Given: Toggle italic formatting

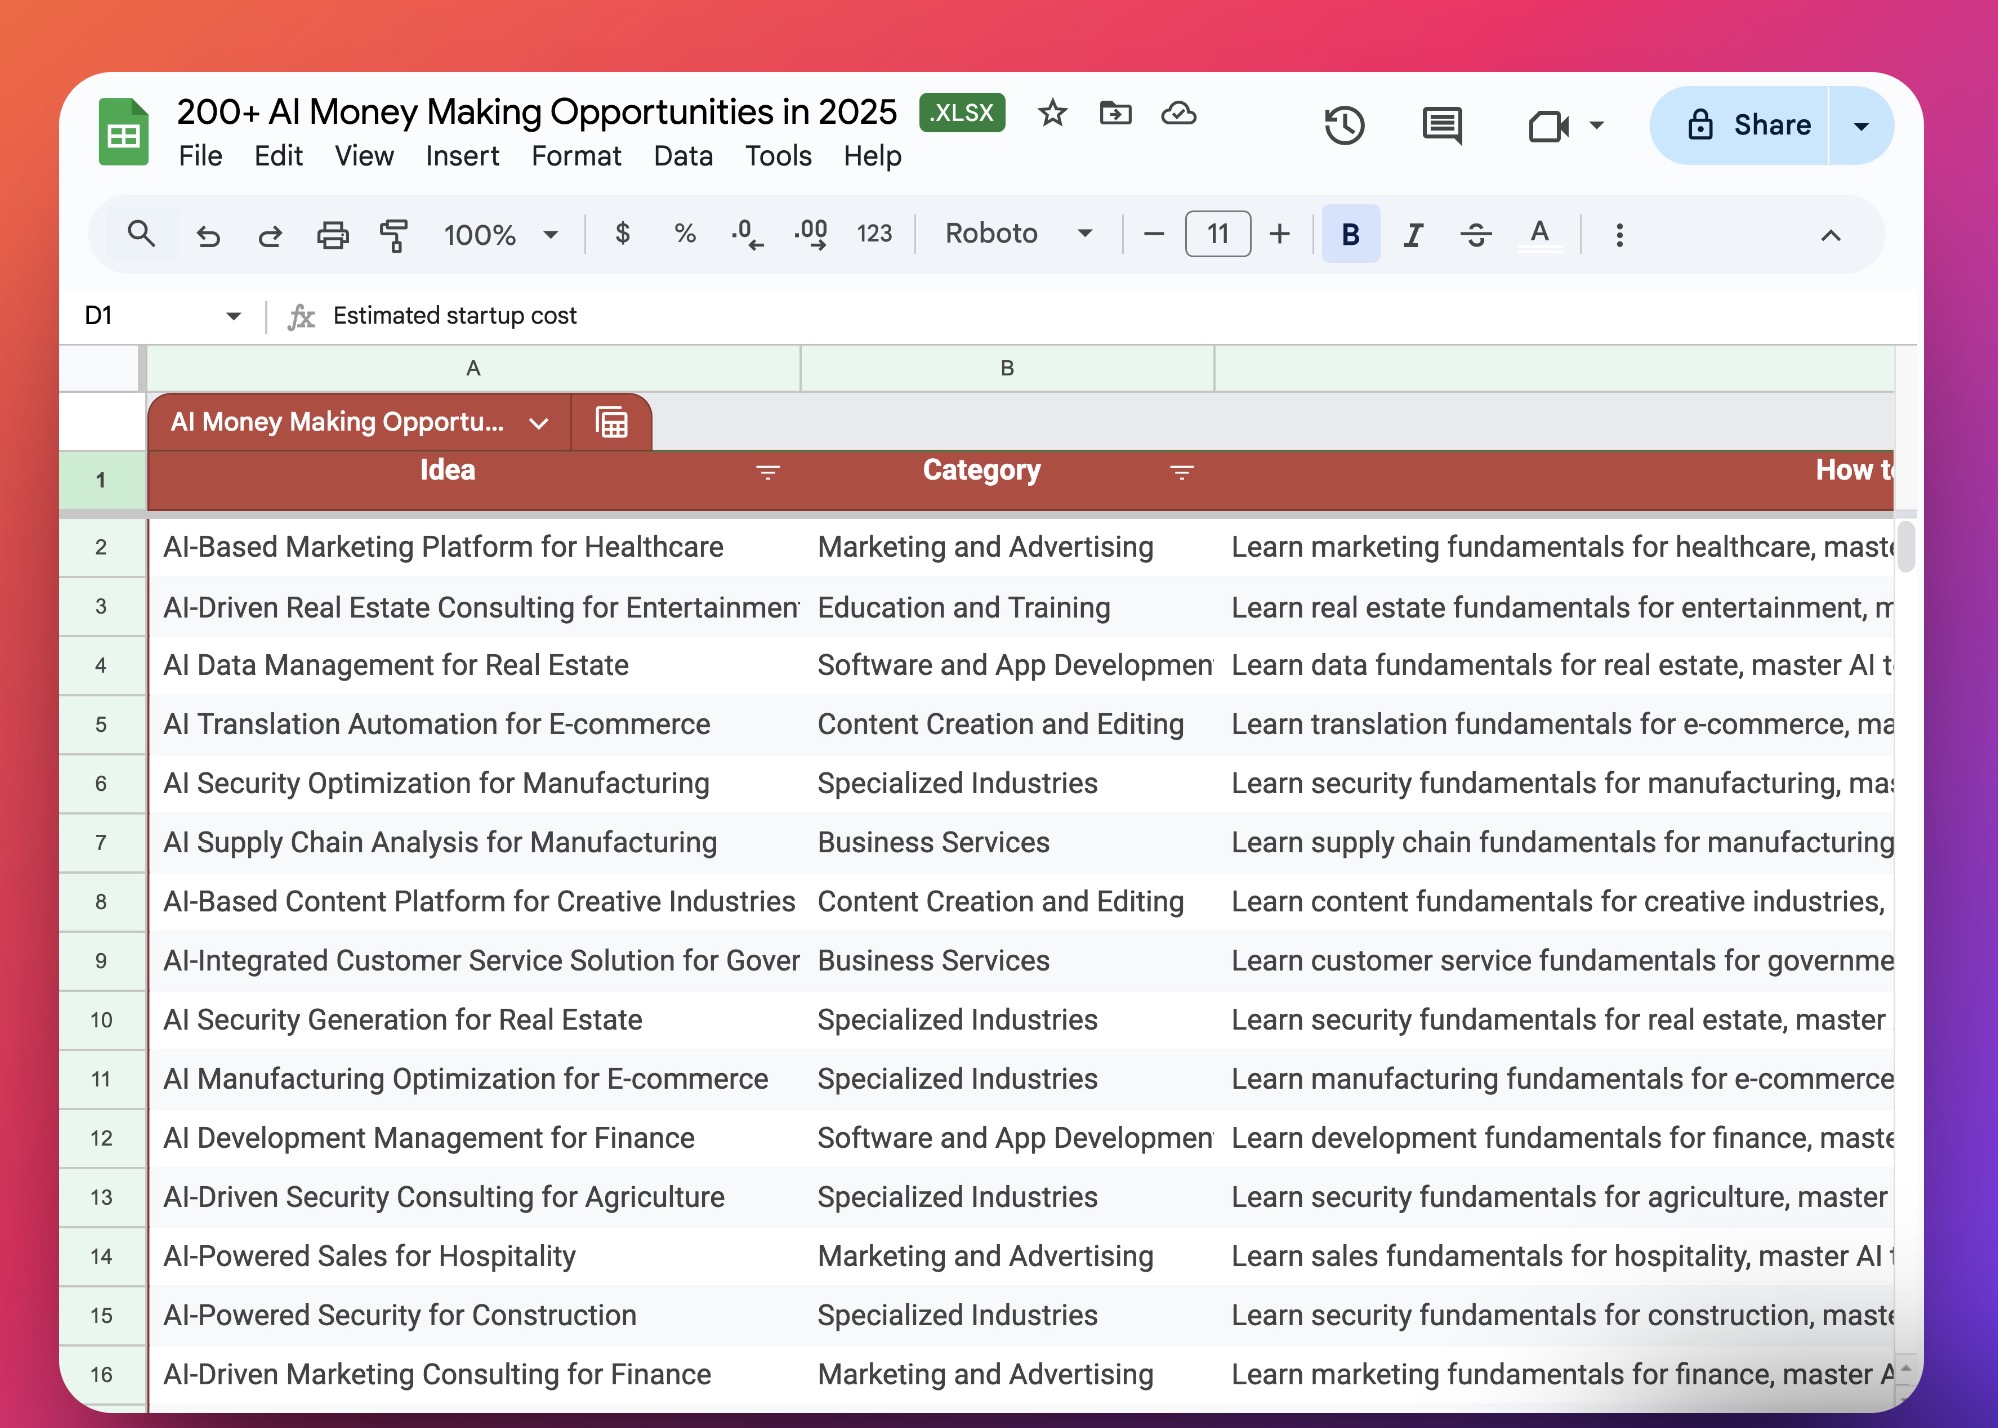Looking at the screenshot, I should click(1413, 235).
